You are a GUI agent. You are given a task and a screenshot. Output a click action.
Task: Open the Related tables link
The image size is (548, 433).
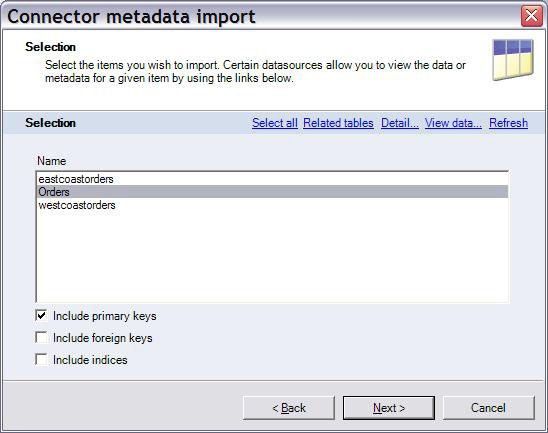[x=338, y=123]
